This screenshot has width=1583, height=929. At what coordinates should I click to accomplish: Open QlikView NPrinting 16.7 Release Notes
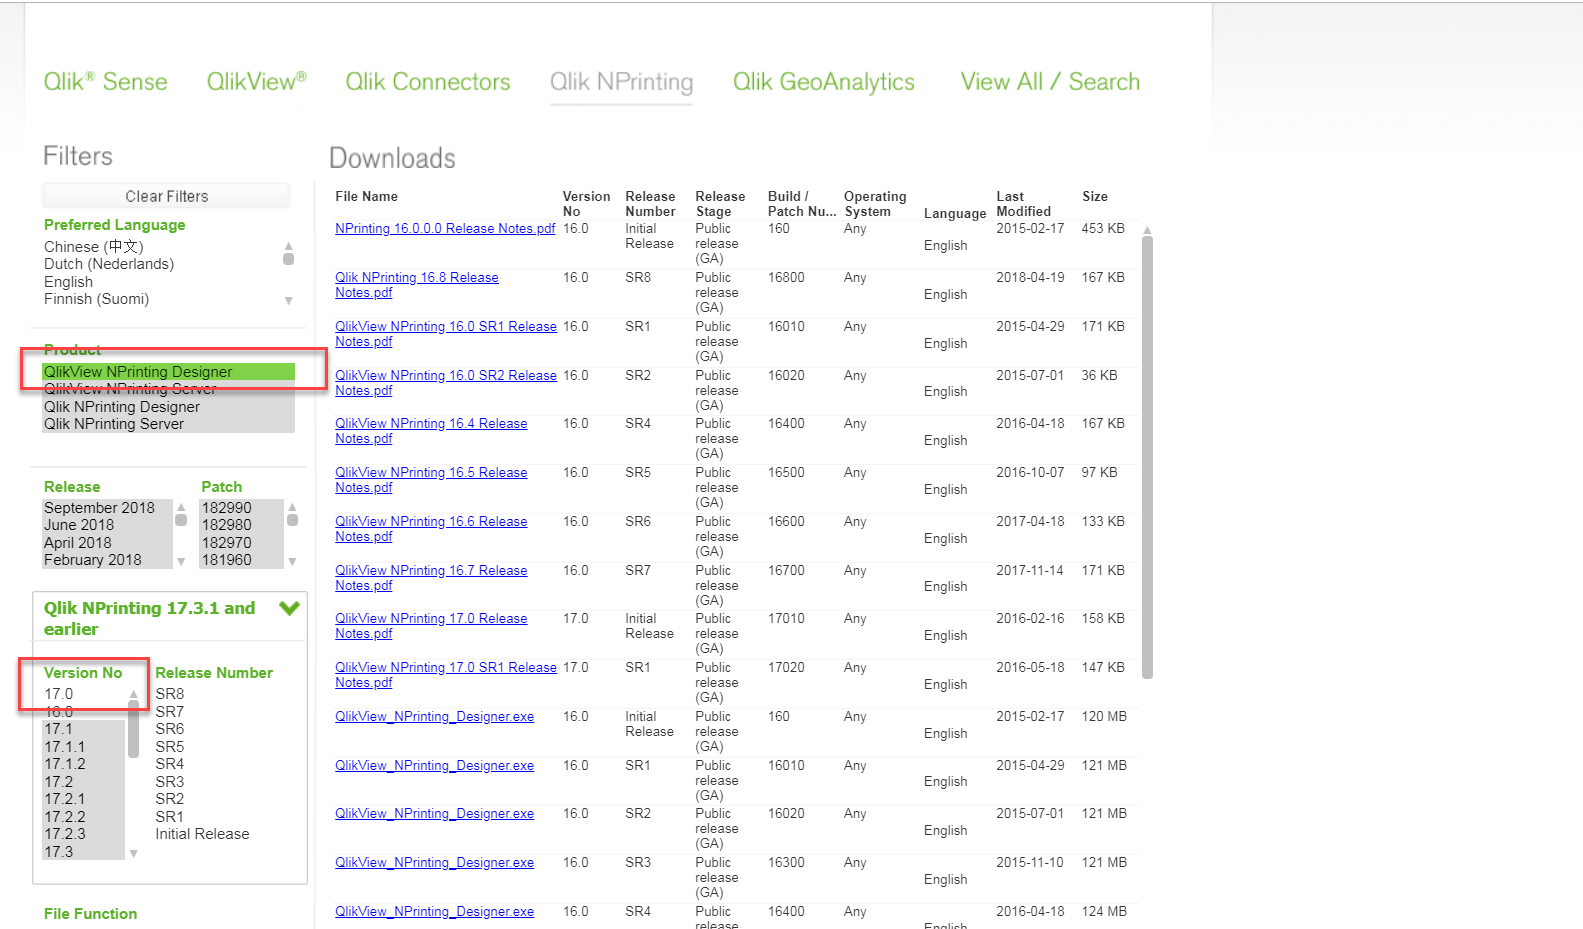coord(431,578)
